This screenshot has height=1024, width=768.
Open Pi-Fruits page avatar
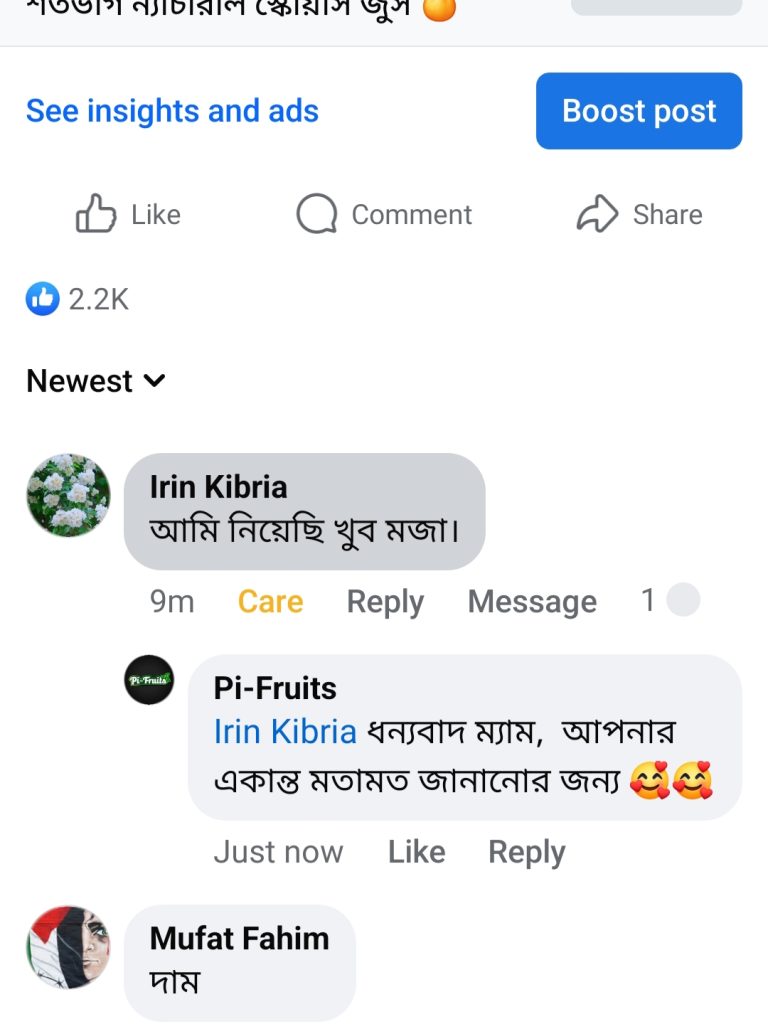click(x=149, y=680)
